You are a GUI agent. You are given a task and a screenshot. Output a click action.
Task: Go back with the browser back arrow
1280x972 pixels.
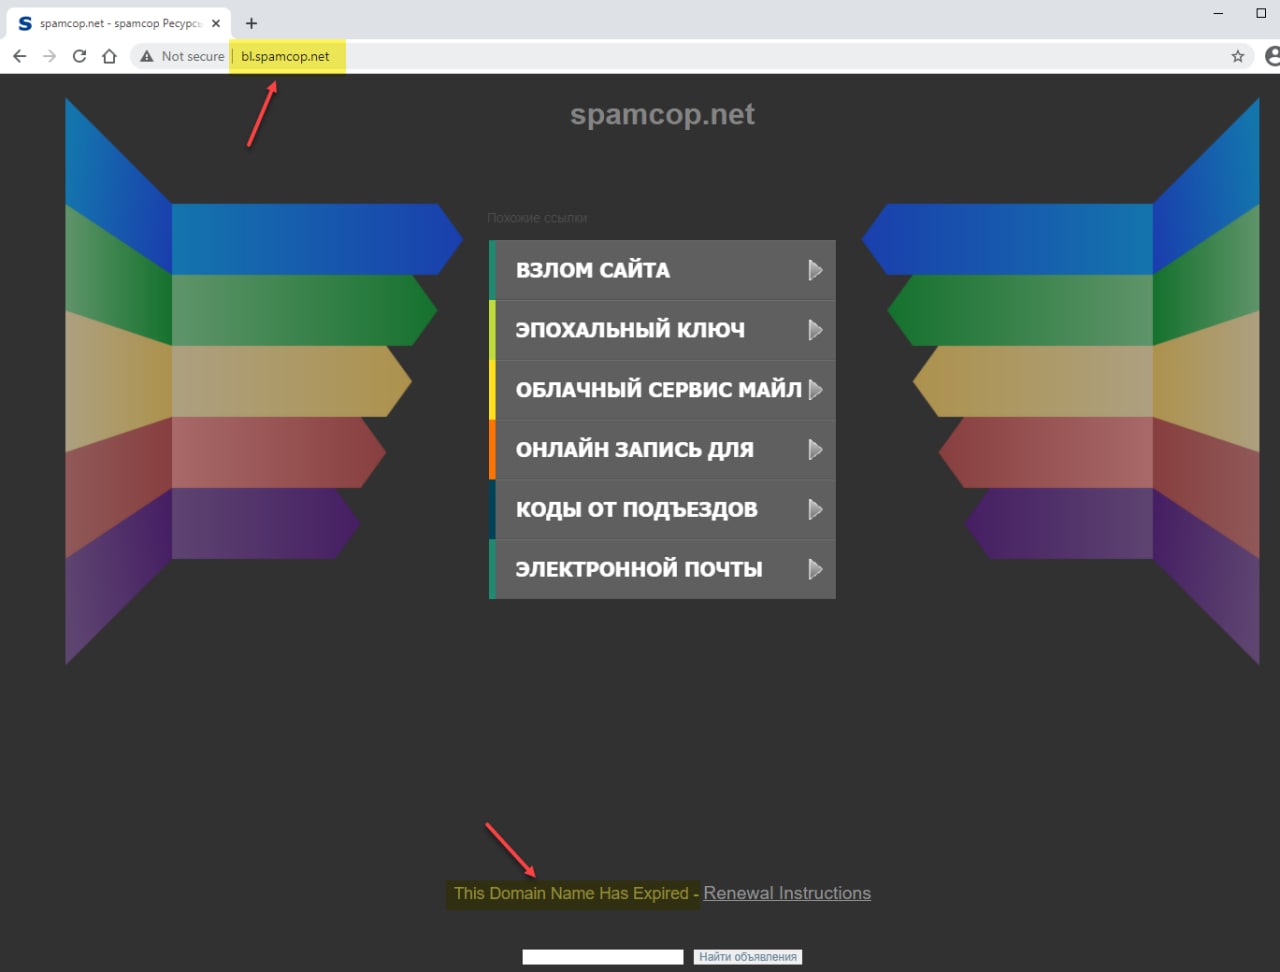pyautogui.click(x=19, y=56)
